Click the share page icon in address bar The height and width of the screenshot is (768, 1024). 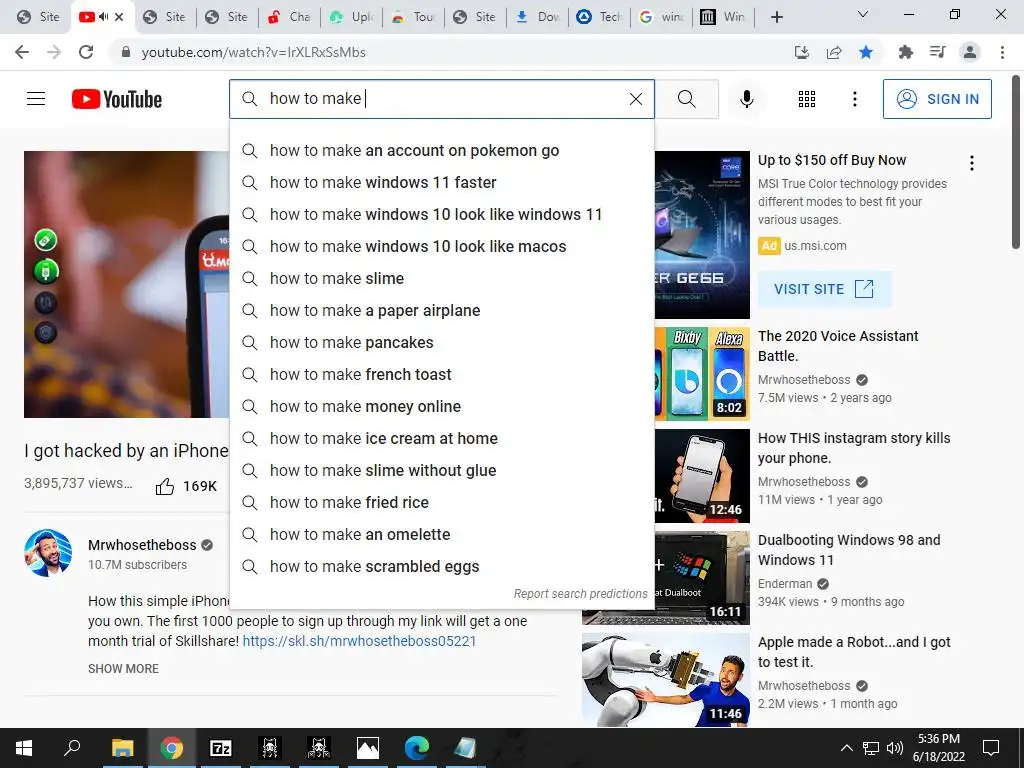click(x=834, y=52)
